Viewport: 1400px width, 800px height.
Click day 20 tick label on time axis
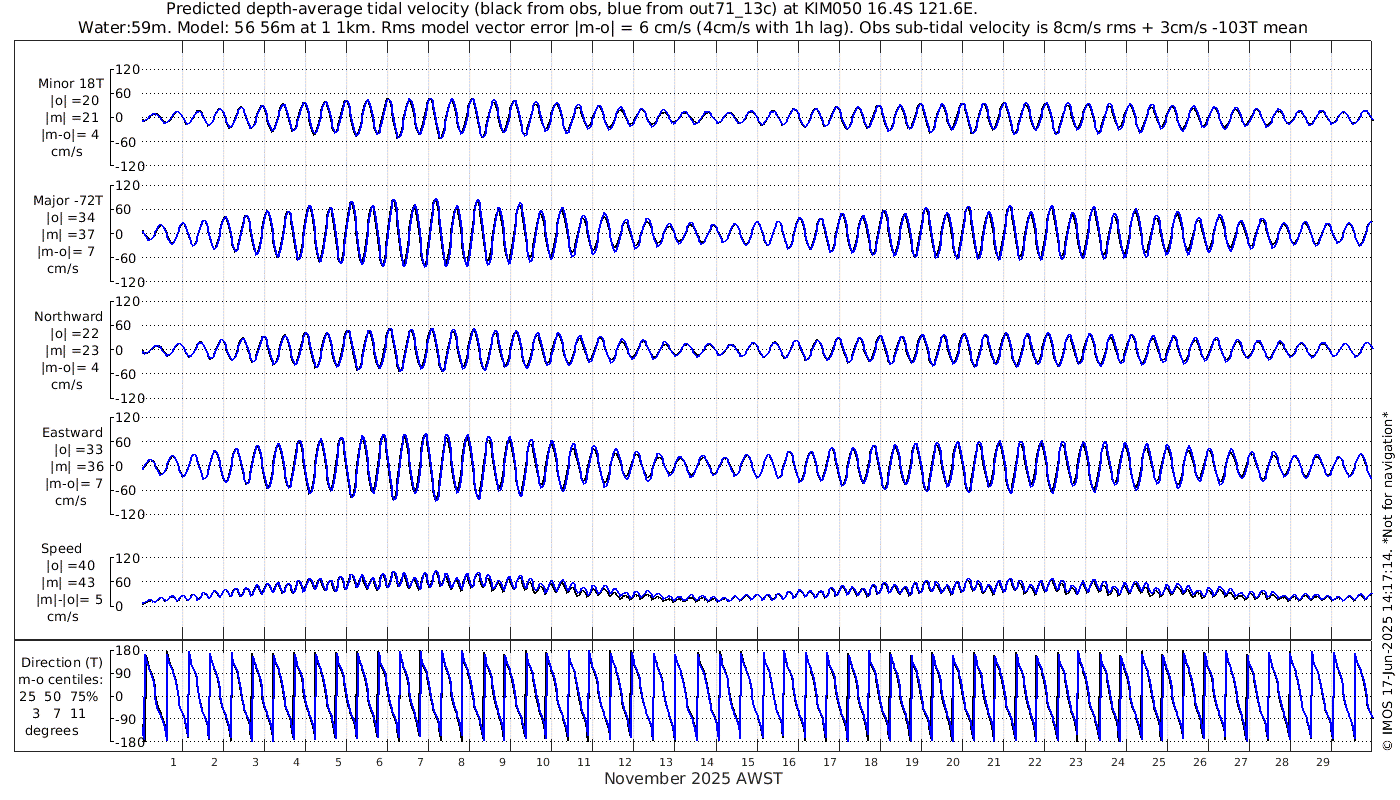953,762
